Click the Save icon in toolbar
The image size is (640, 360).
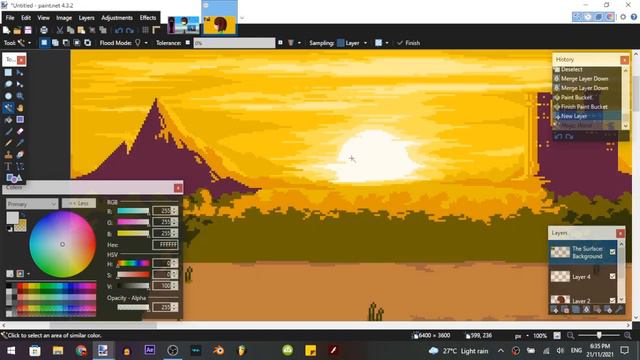click(x=28, y=30)
